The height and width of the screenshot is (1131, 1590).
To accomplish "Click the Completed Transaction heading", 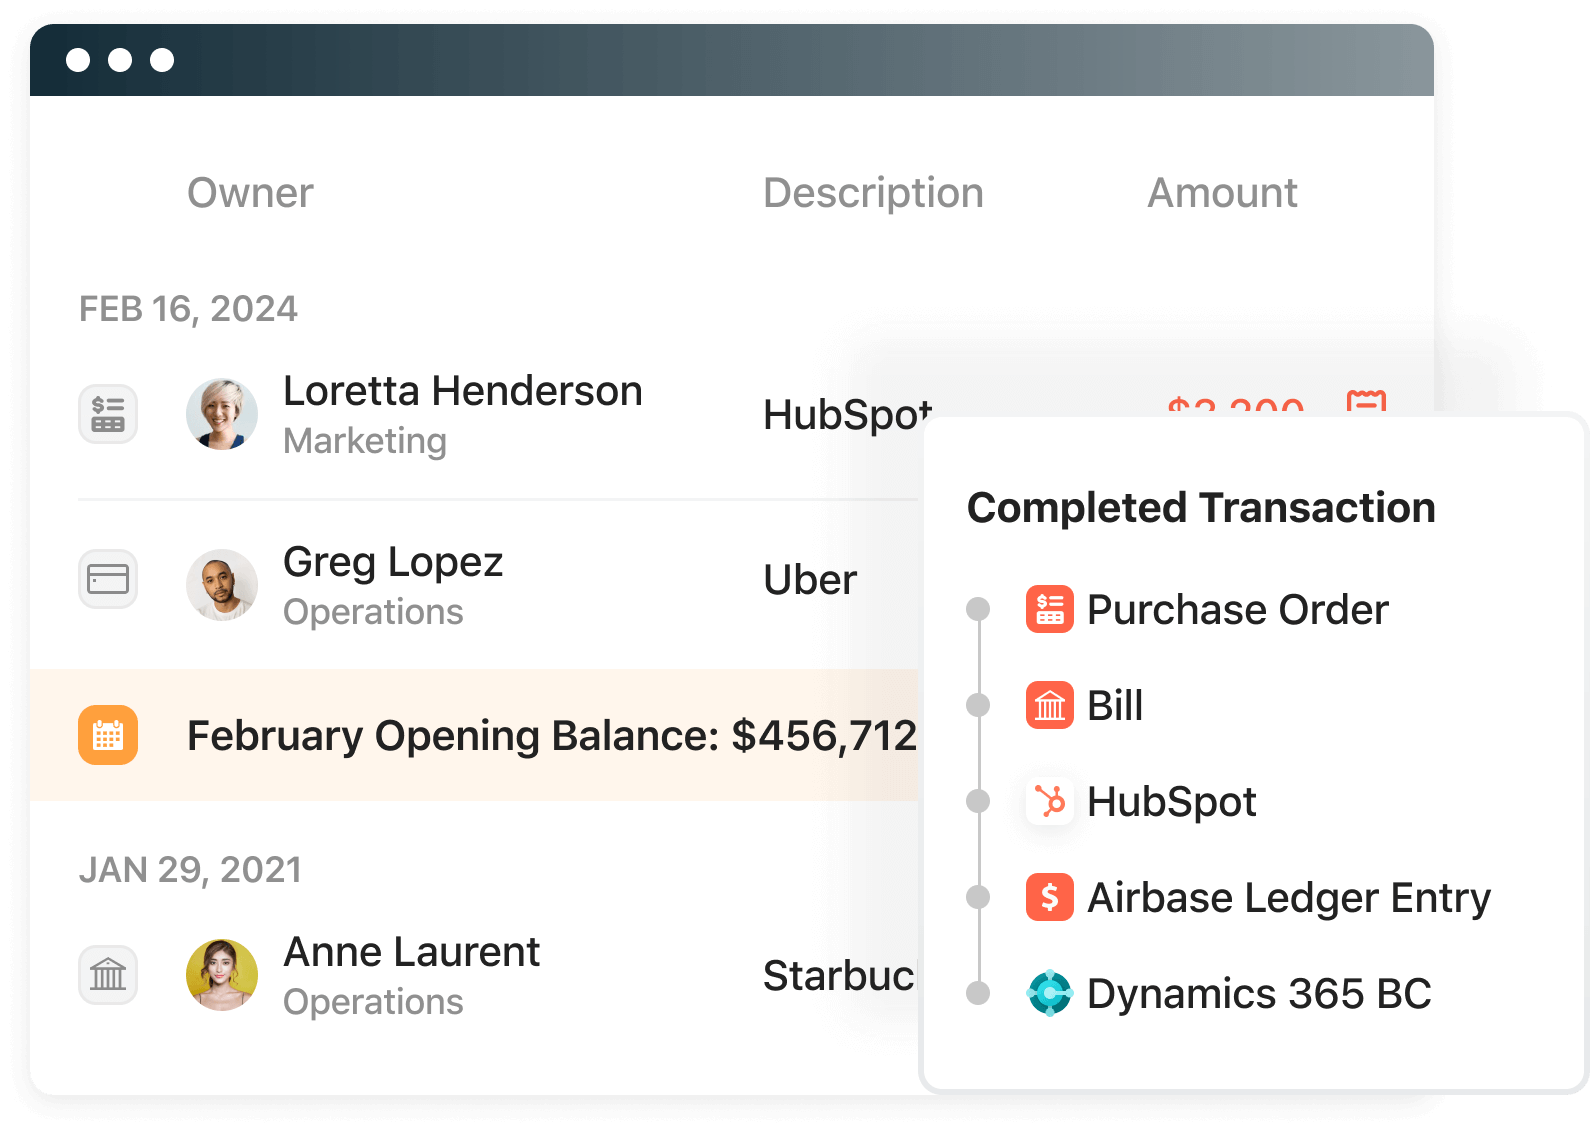I will [1201, 508].
